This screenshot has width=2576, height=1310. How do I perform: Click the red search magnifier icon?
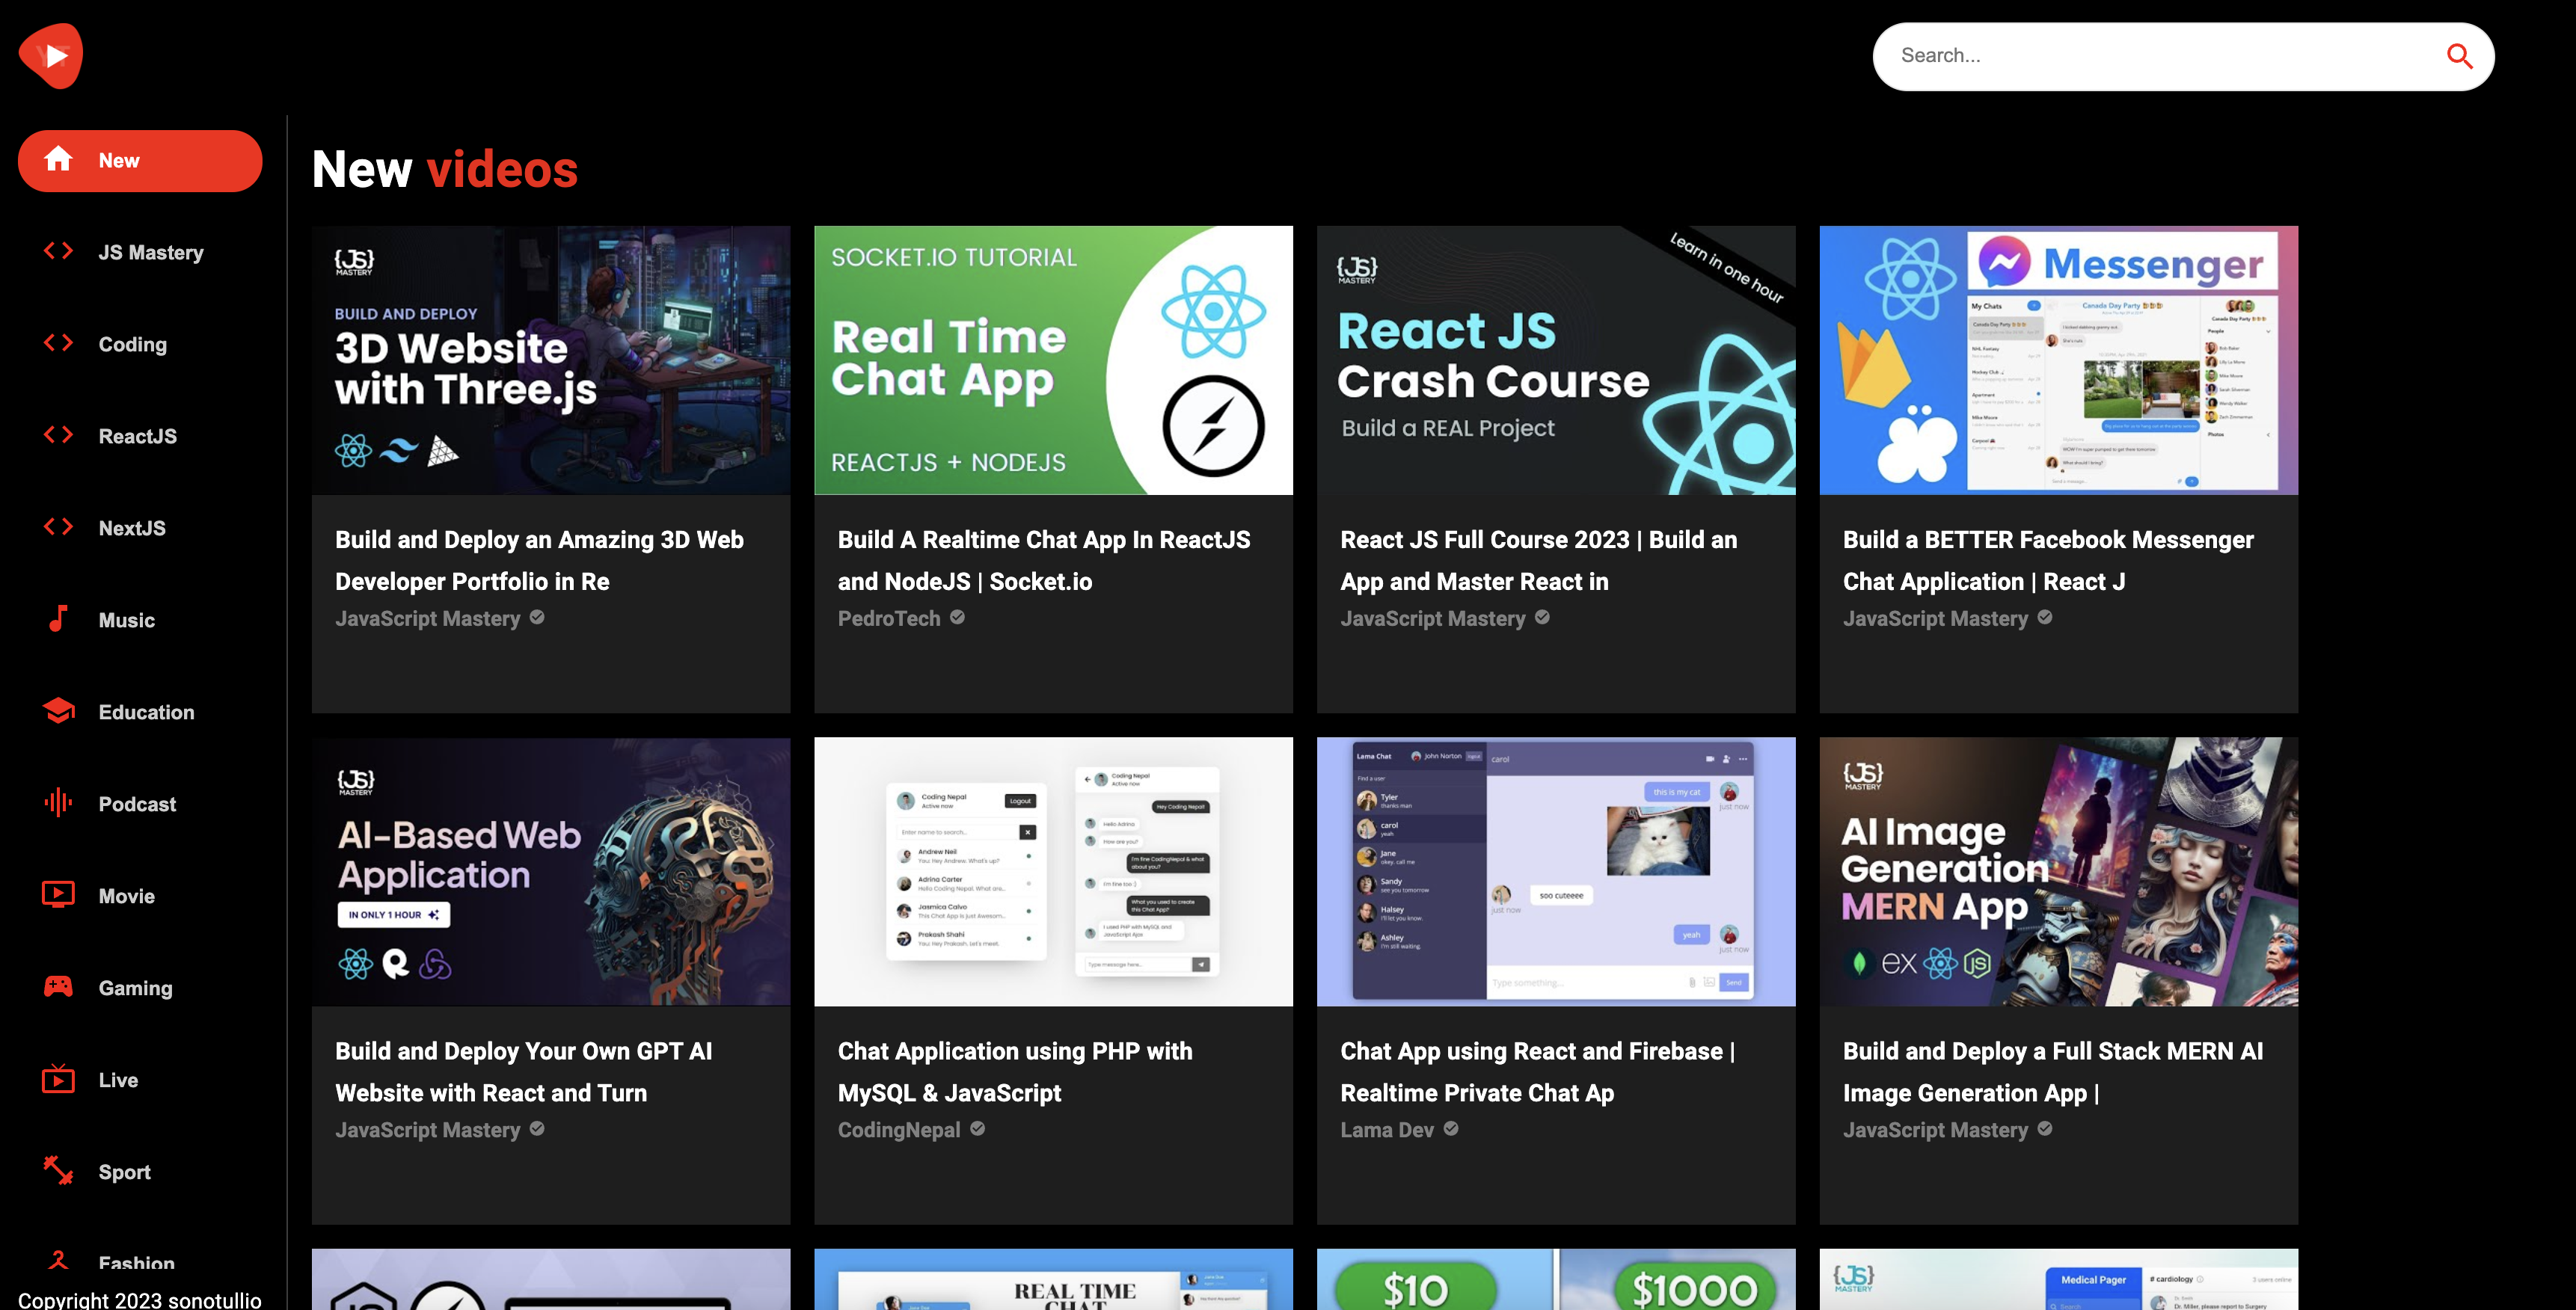pos(2459,57)
